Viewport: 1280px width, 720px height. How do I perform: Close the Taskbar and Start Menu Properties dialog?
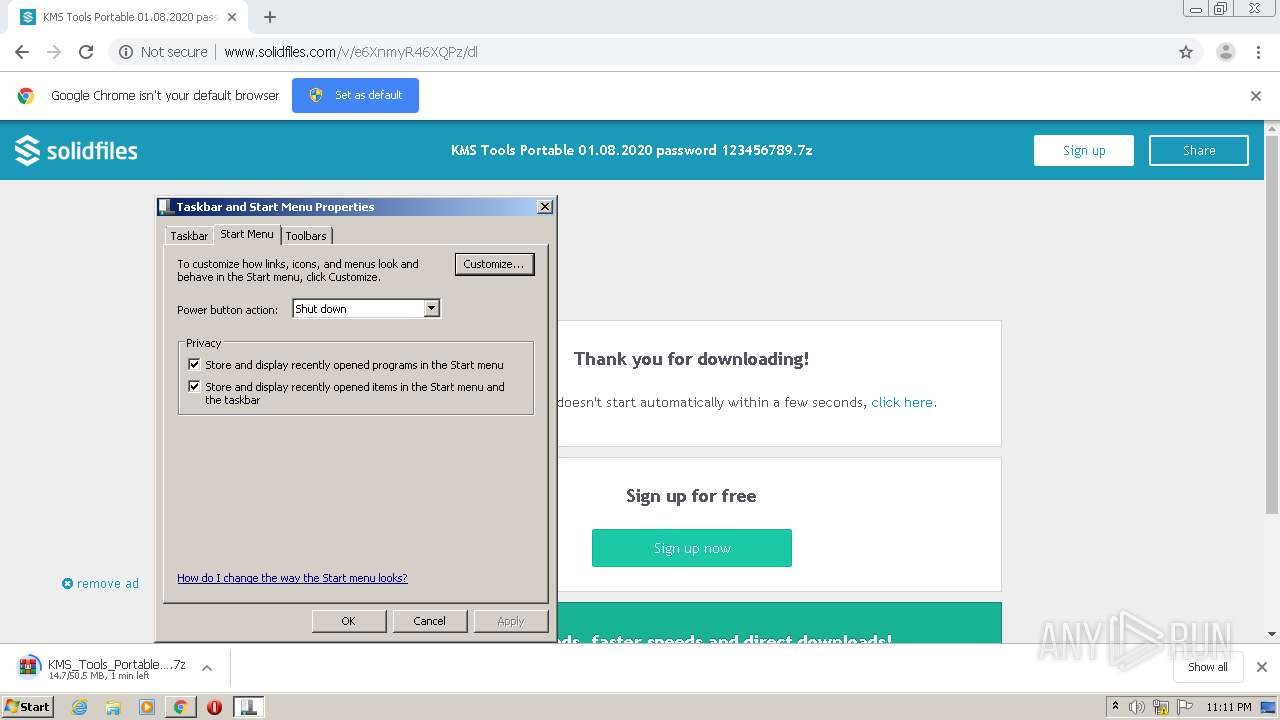(x=545, y=207)
